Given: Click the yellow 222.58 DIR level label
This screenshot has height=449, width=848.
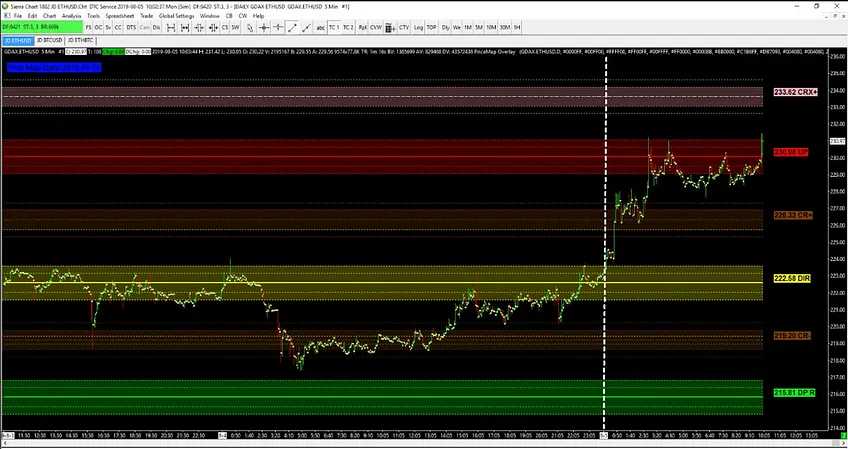Looking at the screenshot, I should (x=792, y=278).
